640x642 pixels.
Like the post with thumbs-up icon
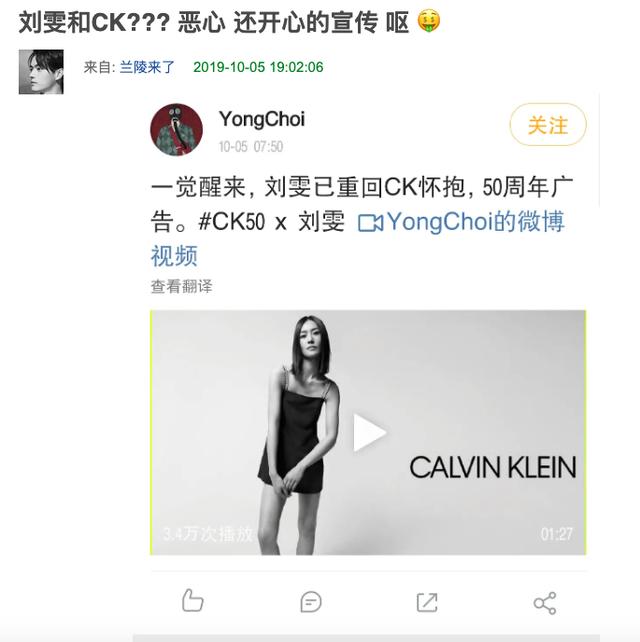pos(192,601)
